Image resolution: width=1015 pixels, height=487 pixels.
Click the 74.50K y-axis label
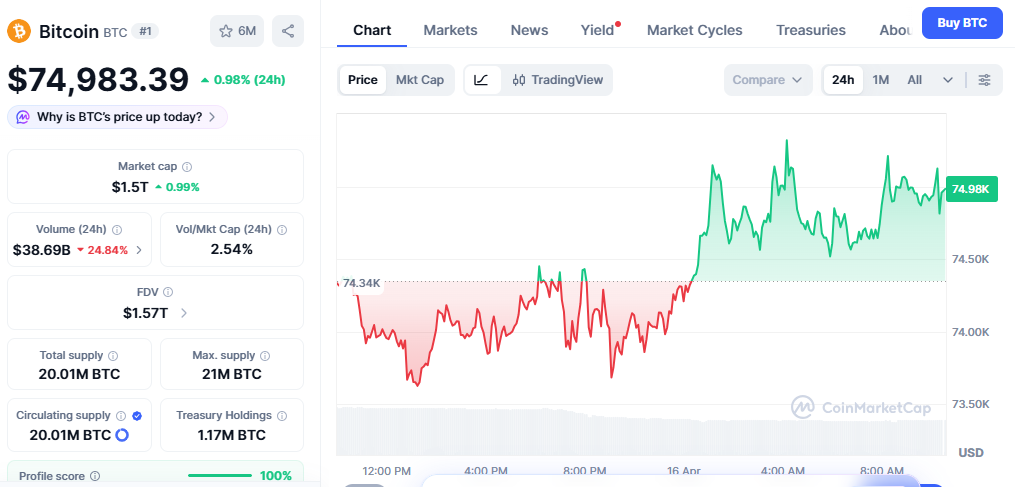971,259
